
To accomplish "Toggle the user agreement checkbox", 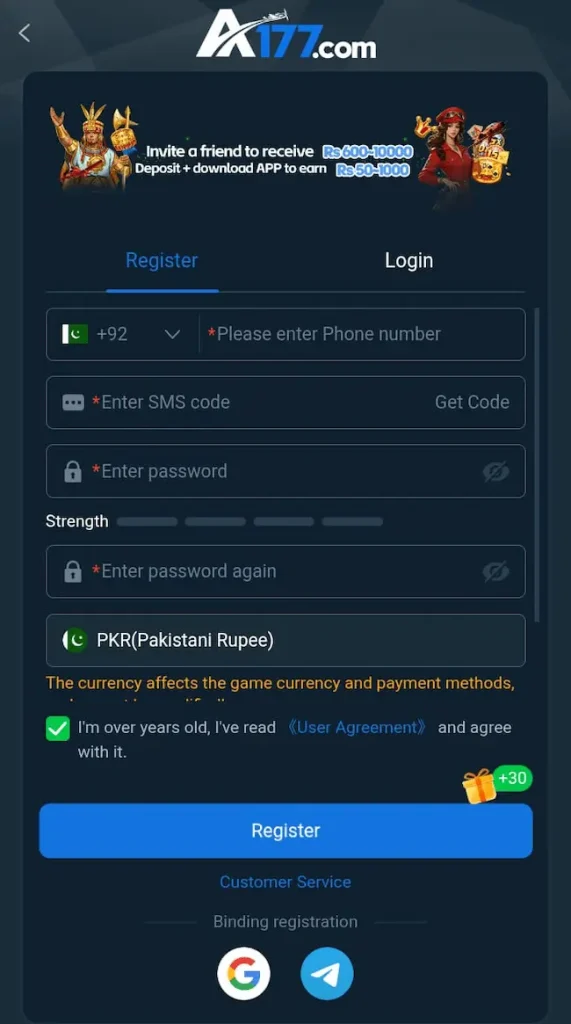I will point(57,728).
